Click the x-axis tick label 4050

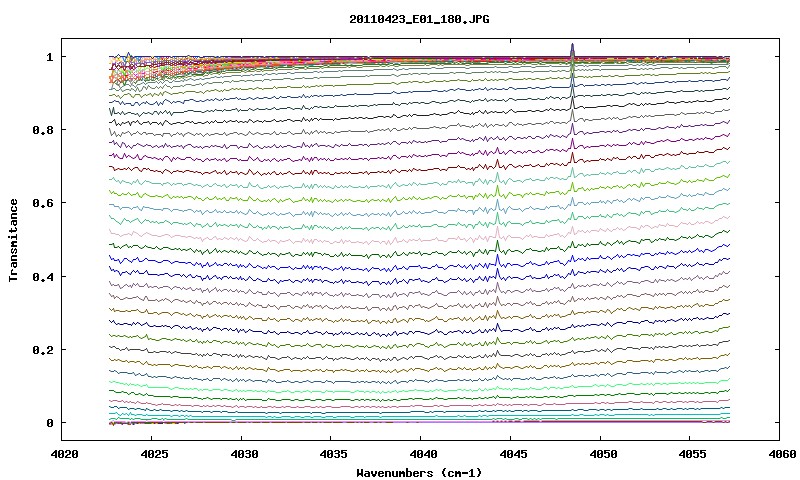(x=603, y=454)
